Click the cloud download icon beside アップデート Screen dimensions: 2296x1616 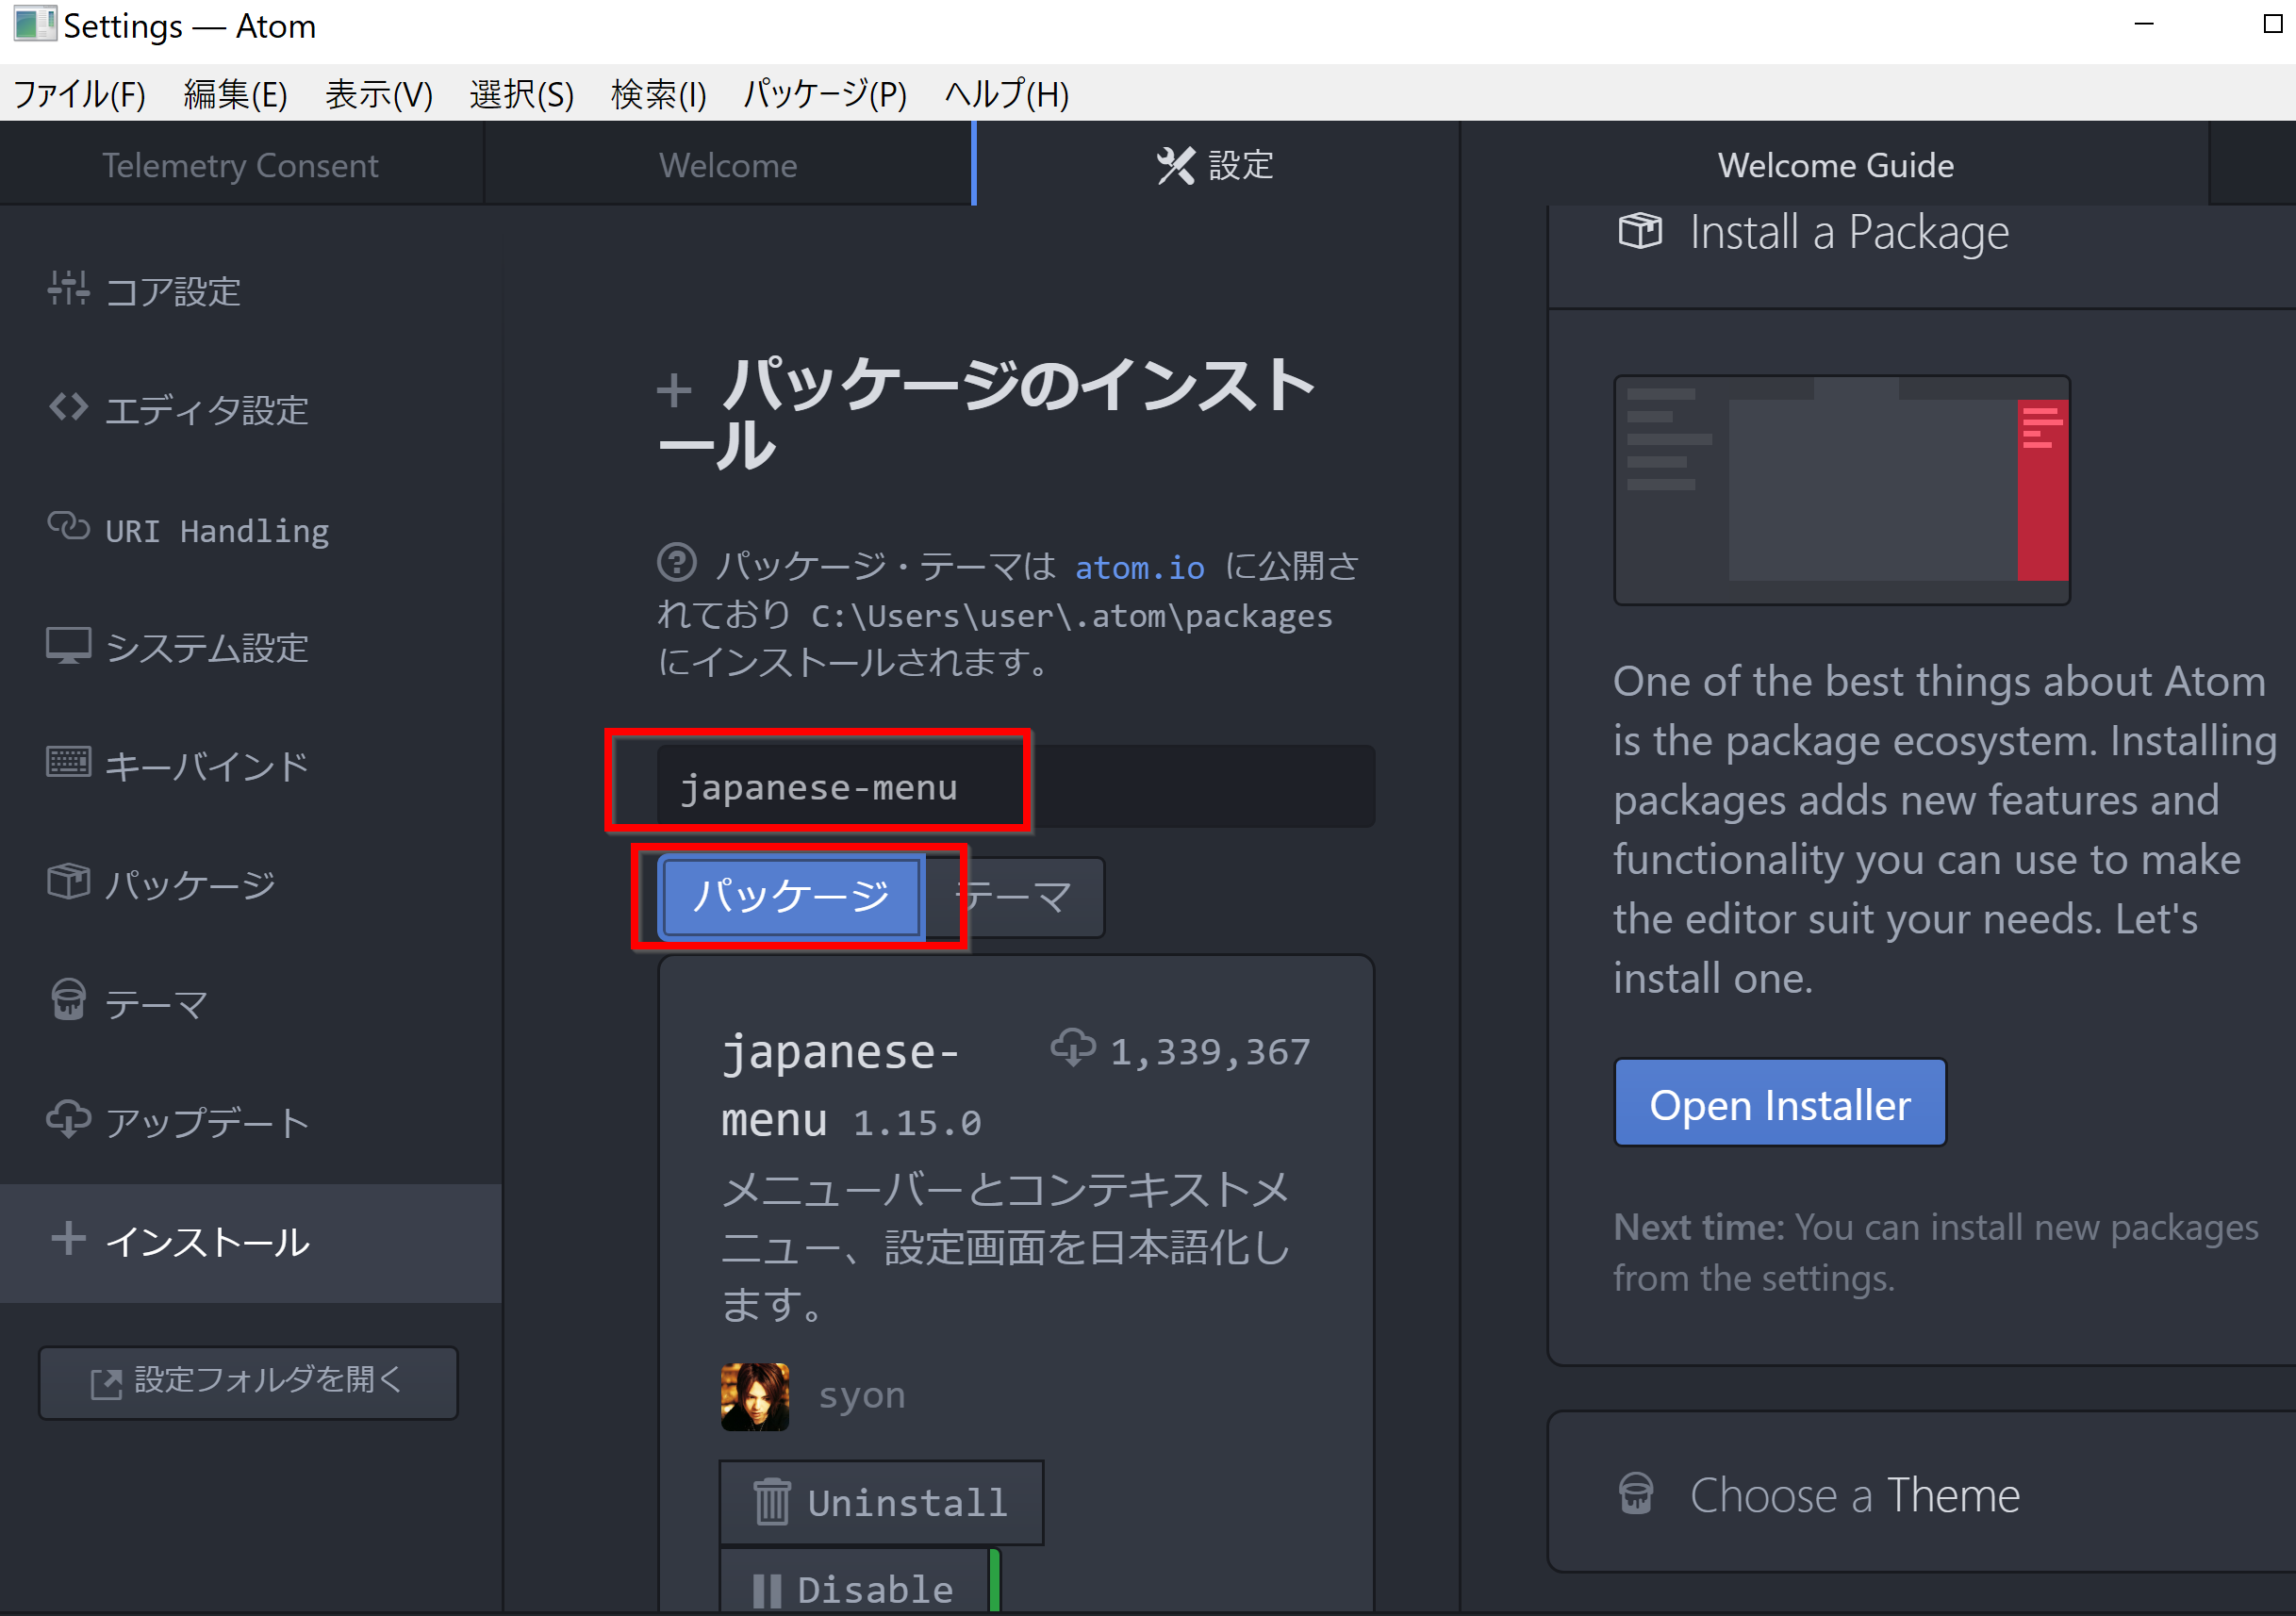click(x=68, y=1120)
